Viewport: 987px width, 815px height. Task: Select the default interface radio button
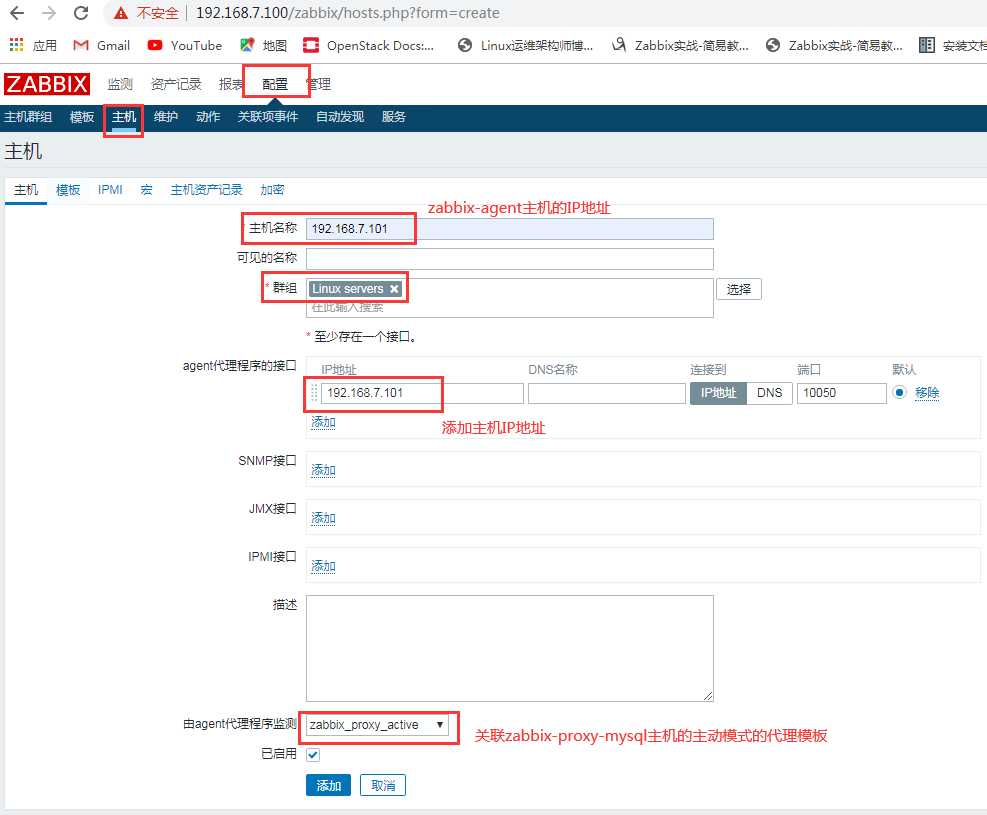pyautogui.click(x=900, y=393)
